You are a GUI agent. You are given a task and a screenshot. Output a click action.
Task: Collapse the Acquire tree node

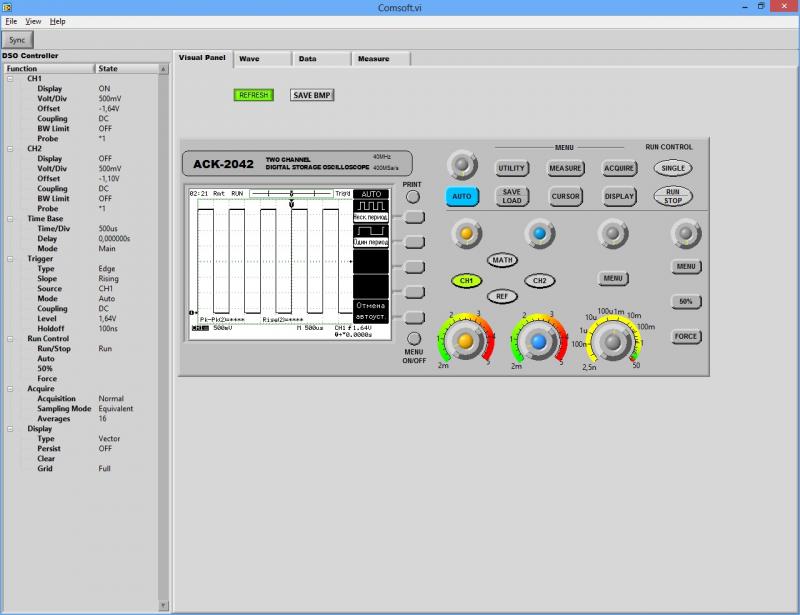coord(10,389)
